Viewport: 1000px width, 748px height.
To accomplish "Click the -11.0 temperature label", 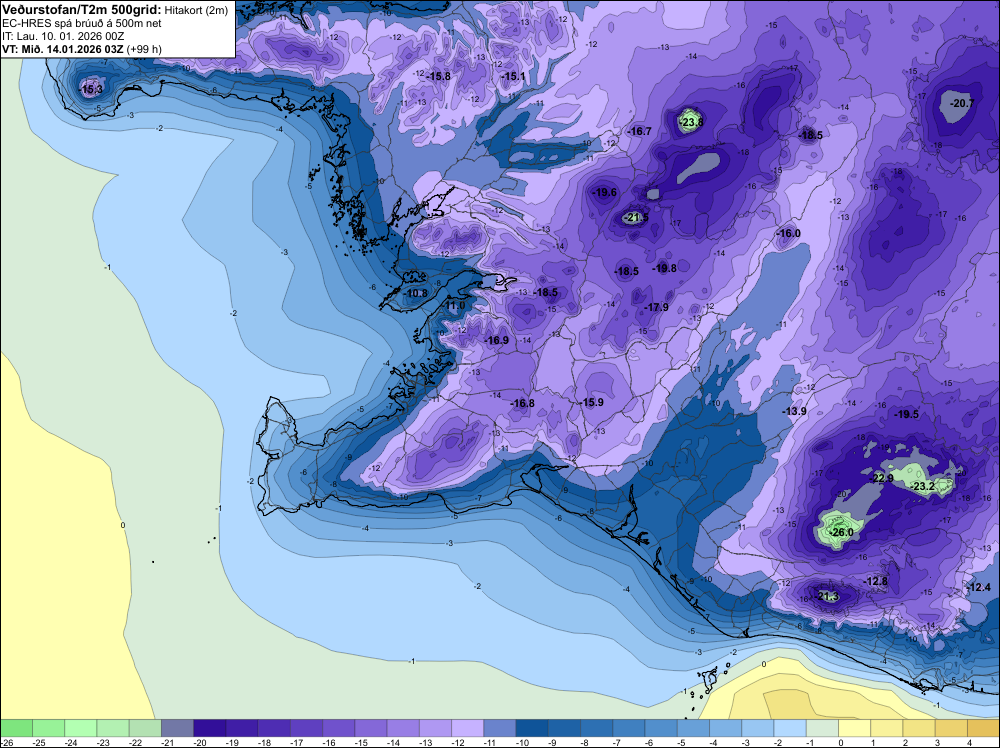I will 455,306.
